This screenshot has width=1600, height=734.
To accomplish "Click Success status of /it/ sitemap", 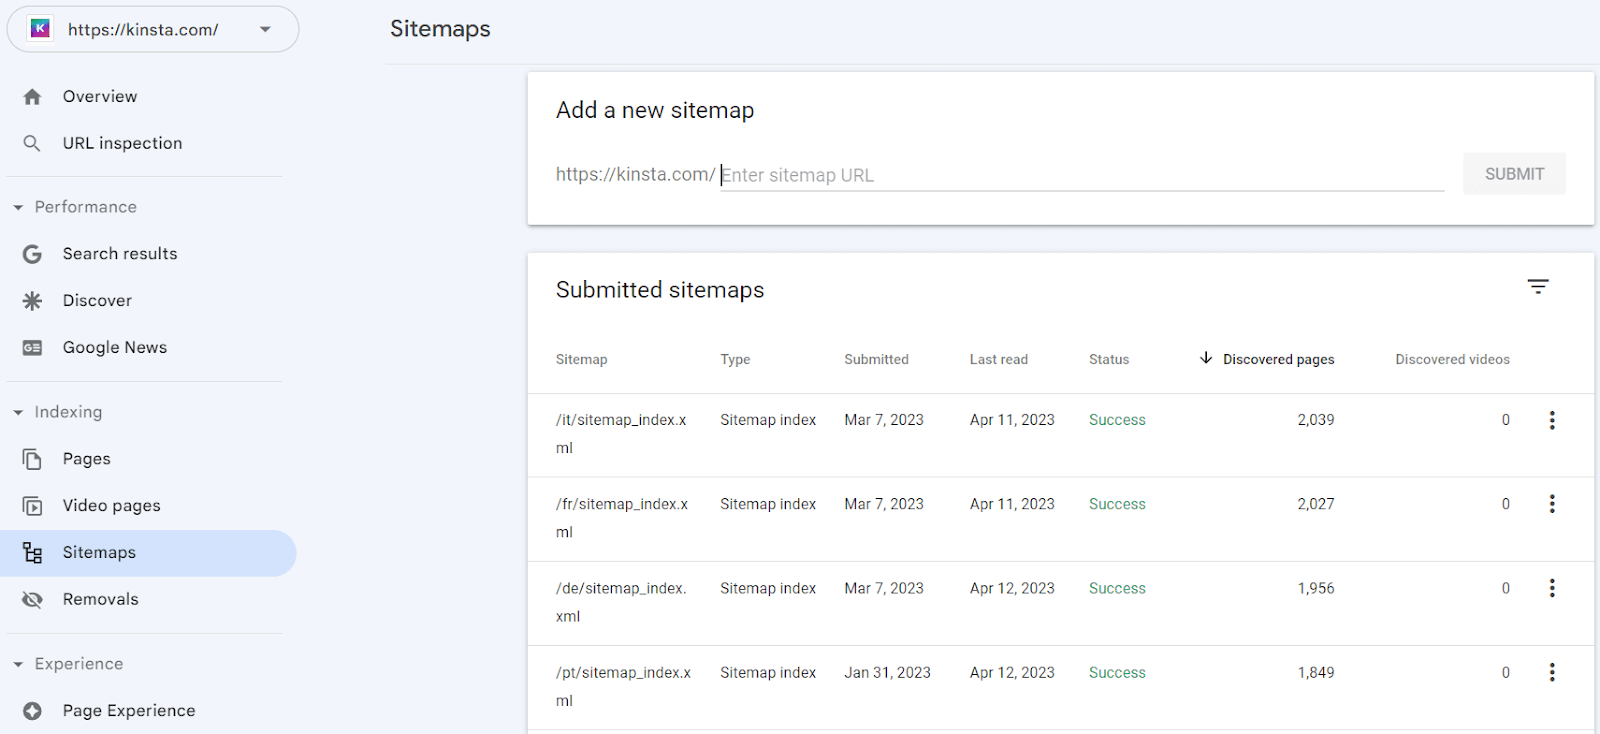I will tap(1117, 420).
